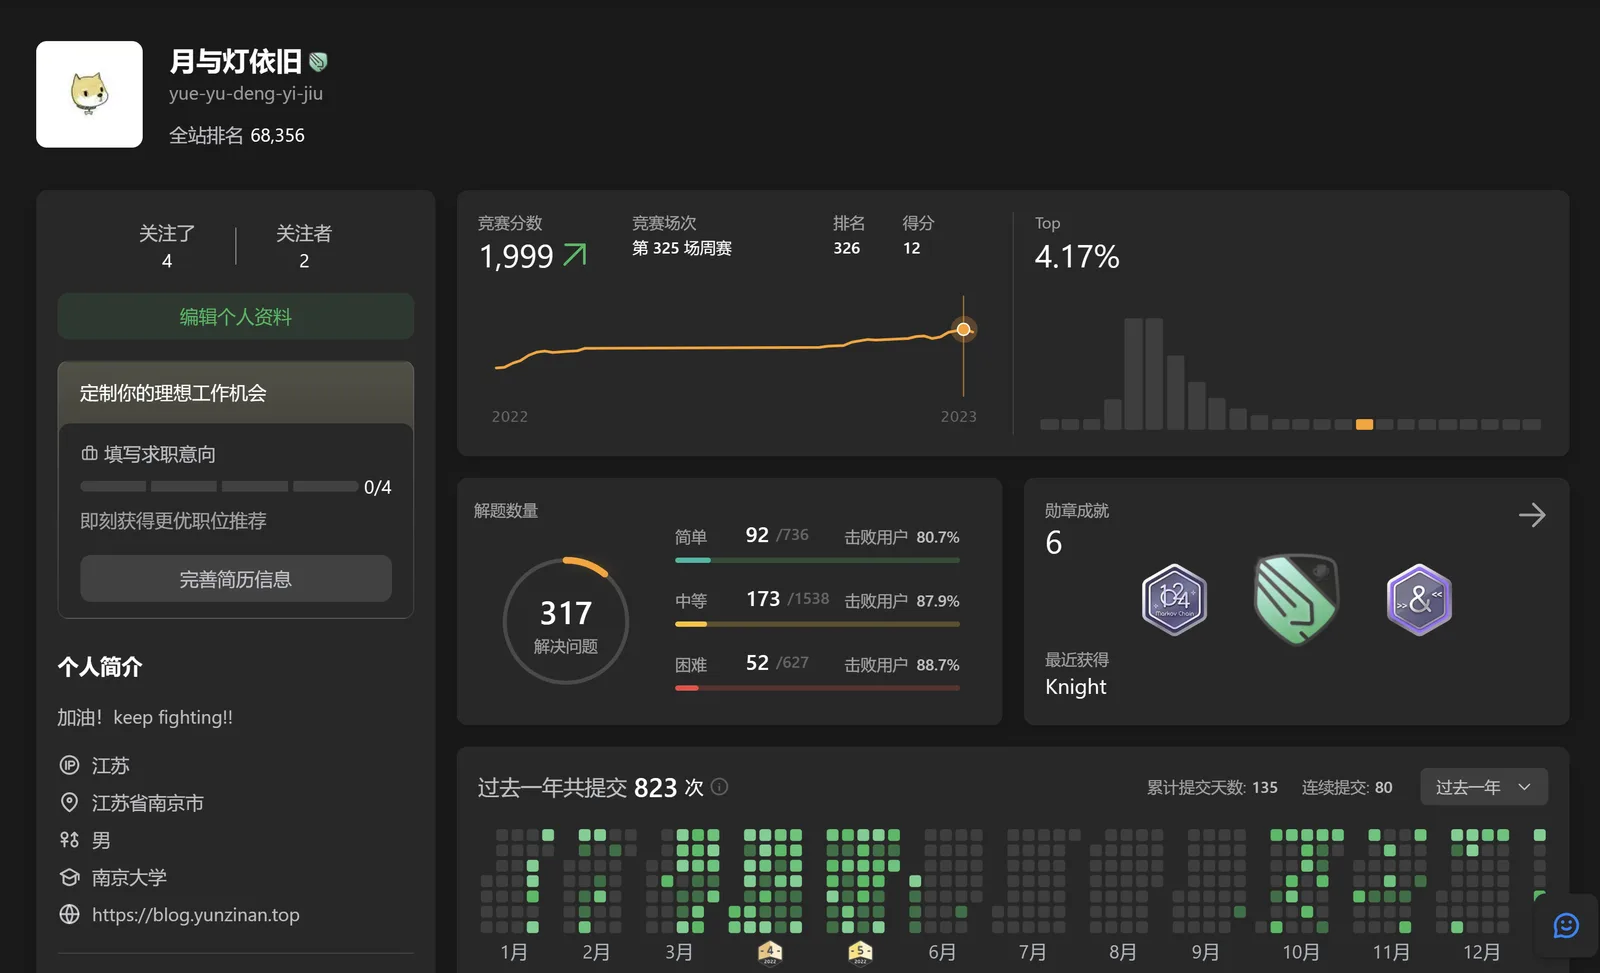Click the 月与灯依旧 display name

click(236, 62)
